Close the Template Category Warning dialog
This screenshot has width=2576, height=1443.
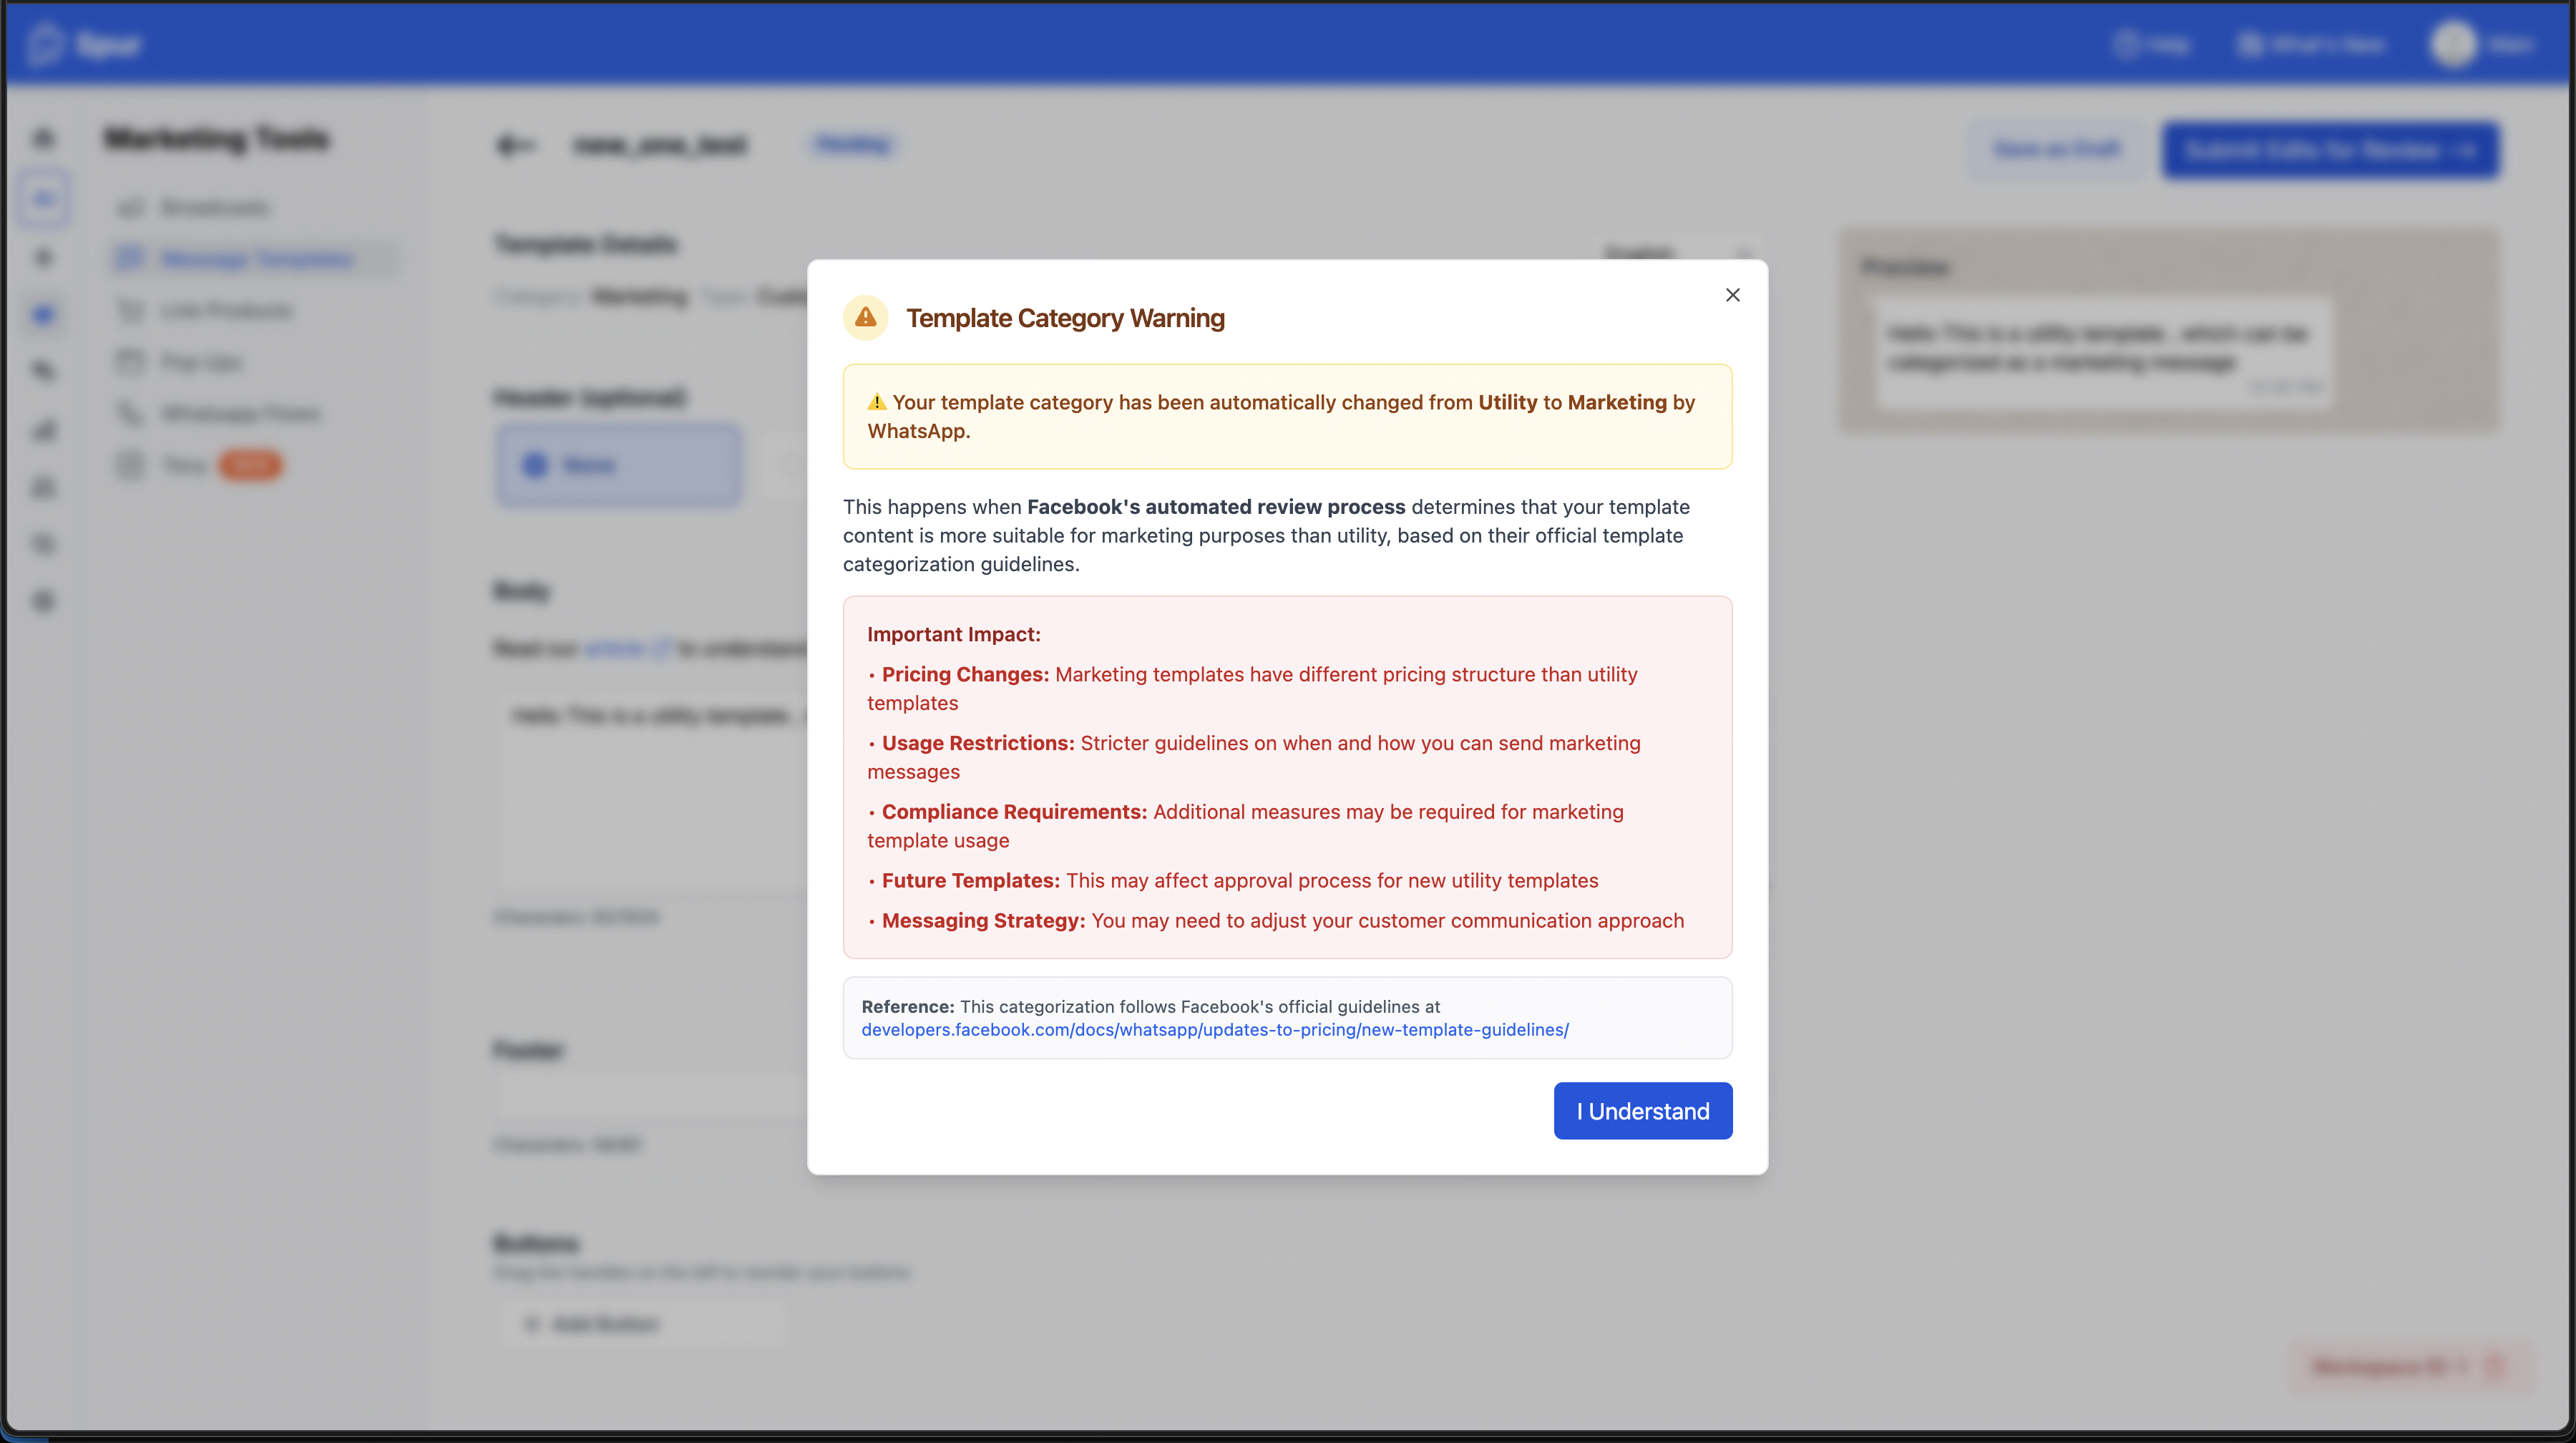1732,295
